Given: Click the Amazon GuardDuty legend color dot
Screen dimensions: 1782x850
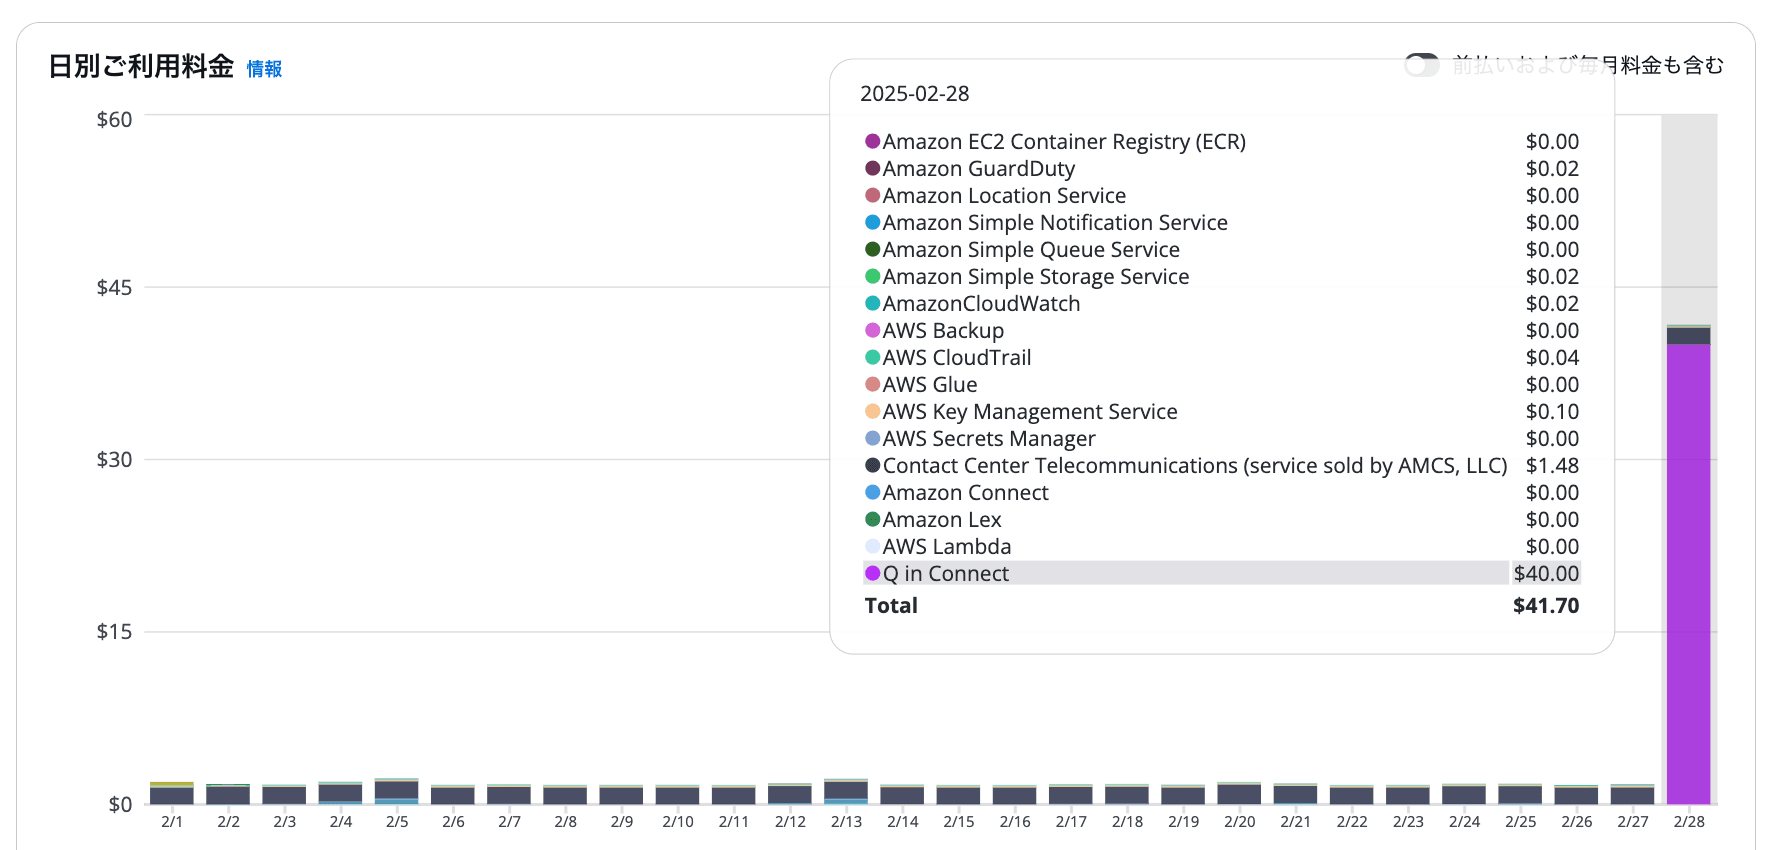Looking at the screenshot, I should [x=872, y=168].
